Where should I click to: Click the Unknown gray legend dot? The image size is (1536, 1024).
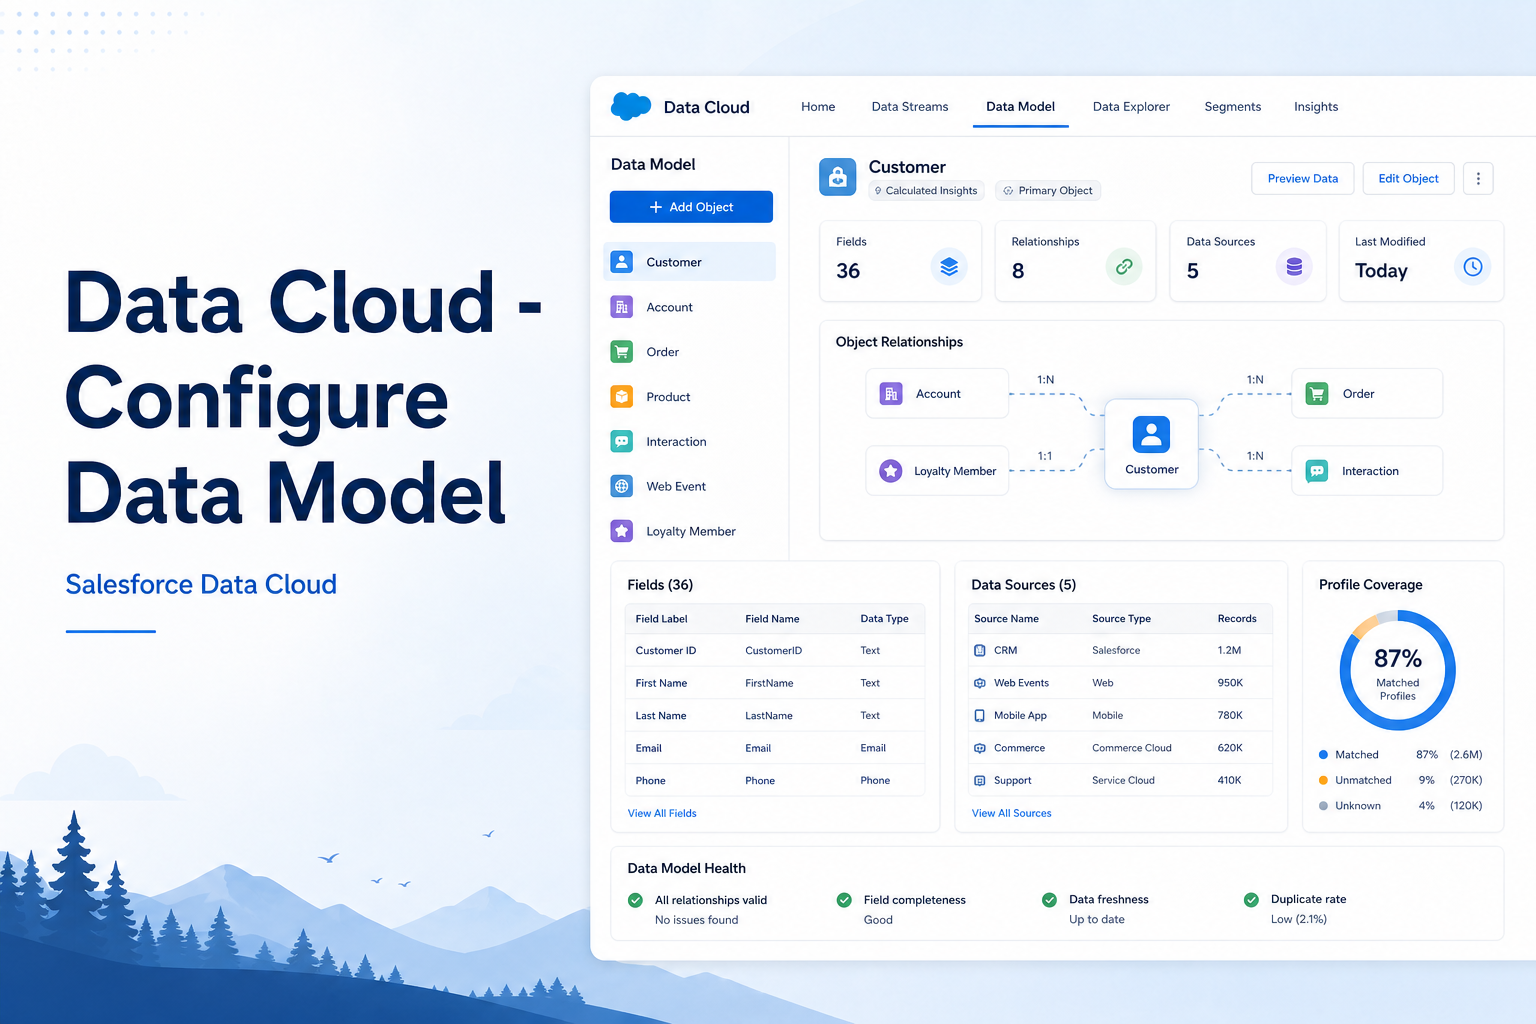click(x=1323, y=806)
